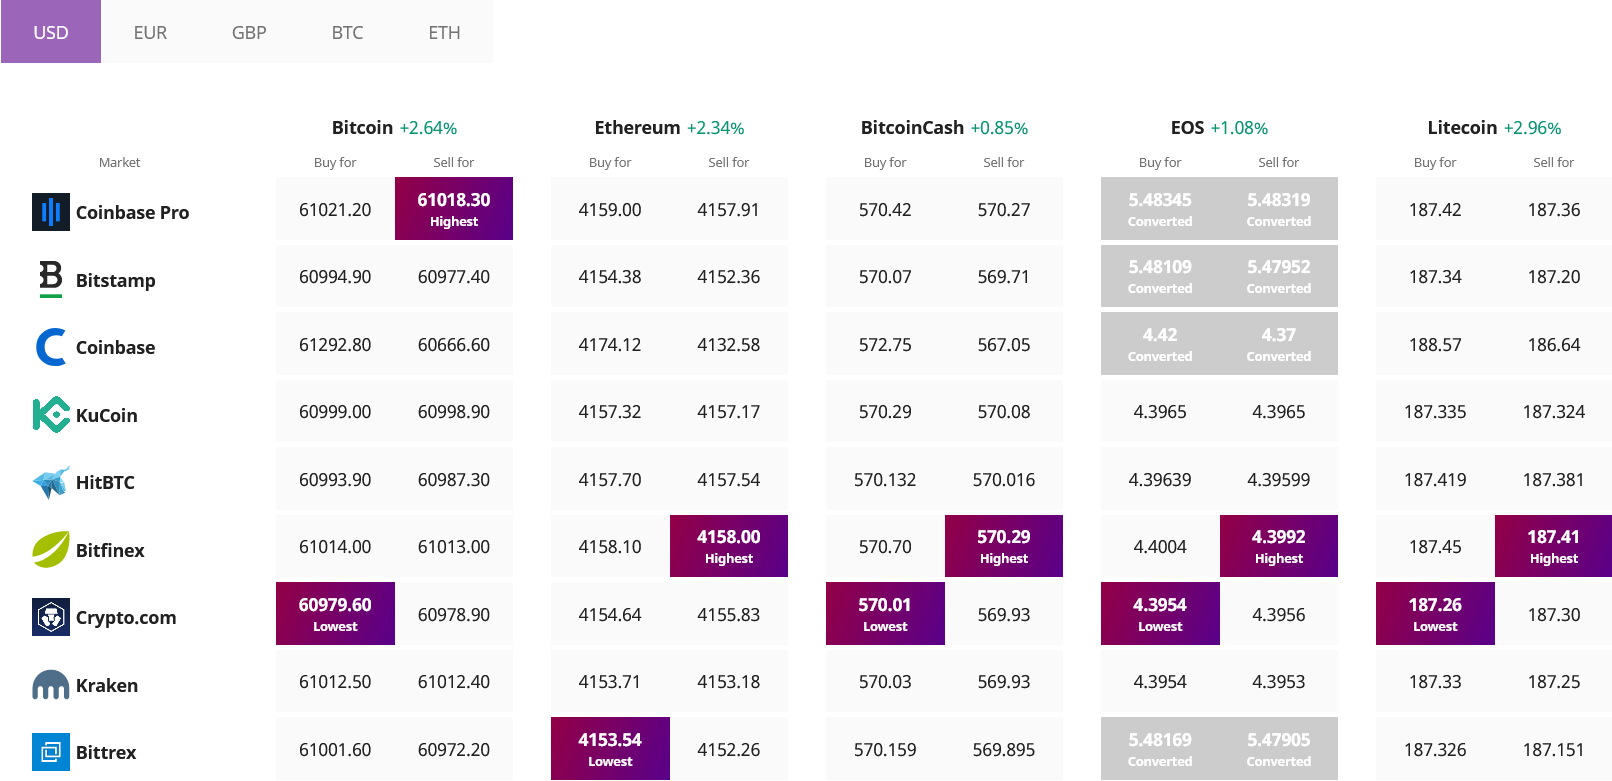Click the Coinbase Pro logo icon
The image size is (1612, 781).
click(51, 212)
